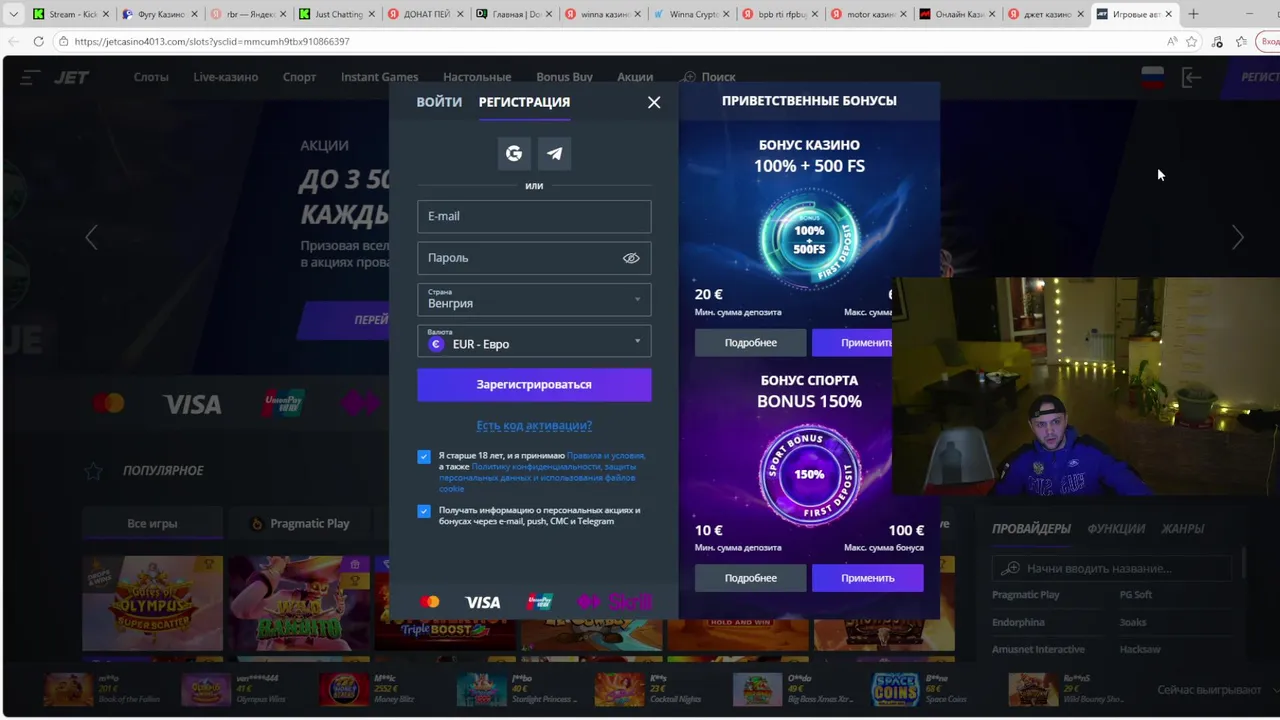Select Hacksaw provider
1280x720 pixels.
coord(1140,649)
